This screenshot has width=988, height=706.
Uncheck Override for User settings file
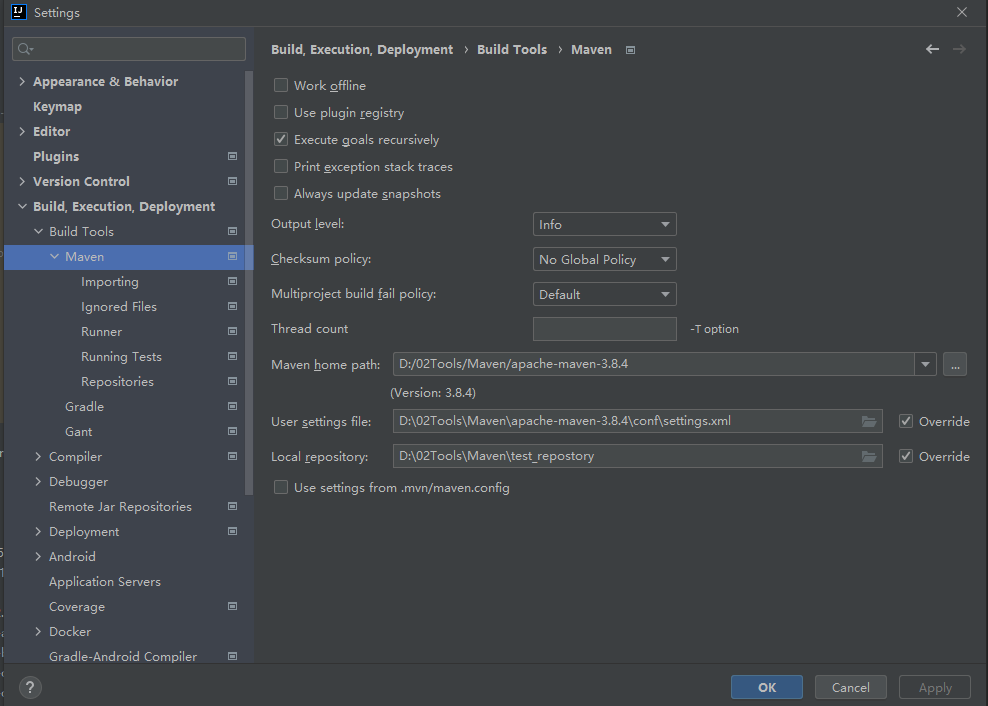click(x=906, y=421)
